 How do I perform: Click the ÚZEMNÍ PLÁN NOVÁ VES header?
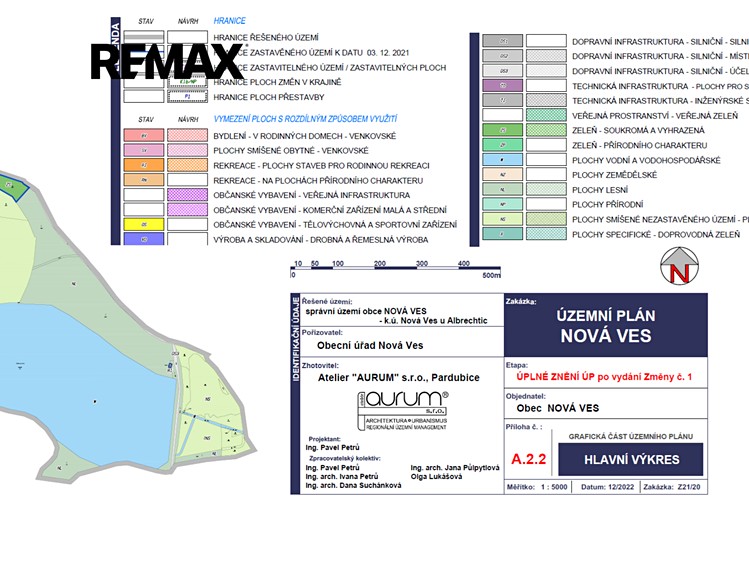pyautogui.click(x=606, y=326)
